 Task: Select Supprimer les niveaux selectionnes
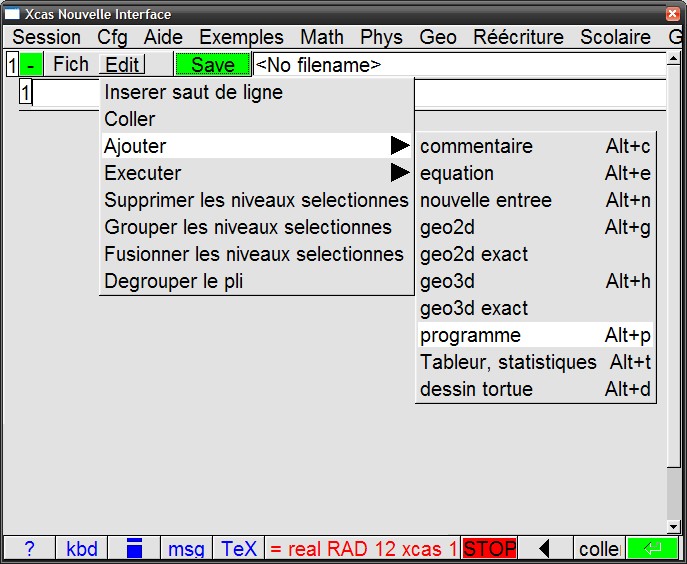tap(256, 200)
